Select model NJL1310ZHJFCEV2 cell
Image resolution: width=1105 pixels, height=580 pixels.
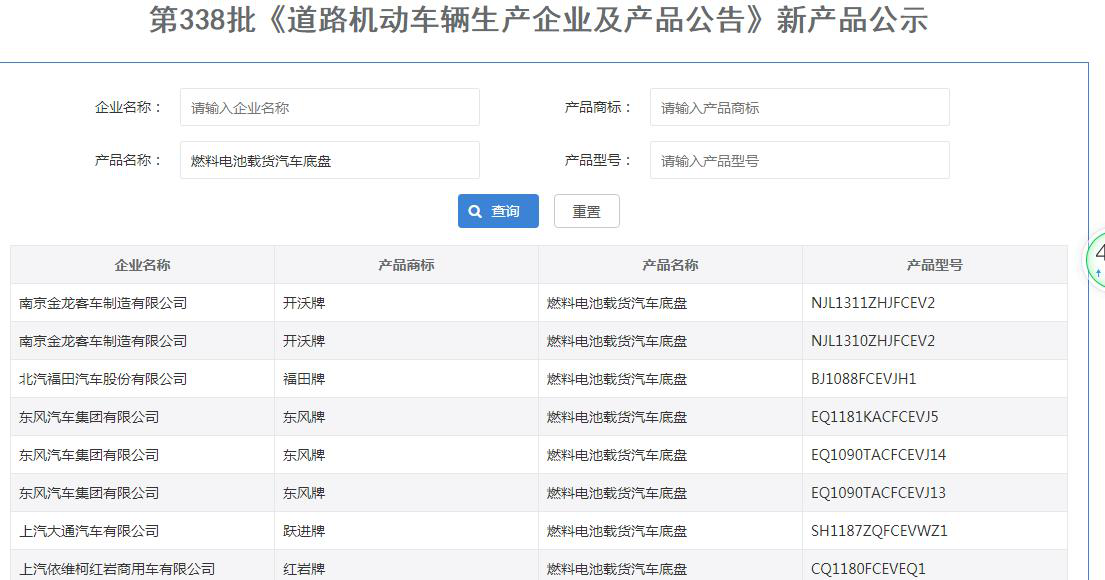(934, 341)
